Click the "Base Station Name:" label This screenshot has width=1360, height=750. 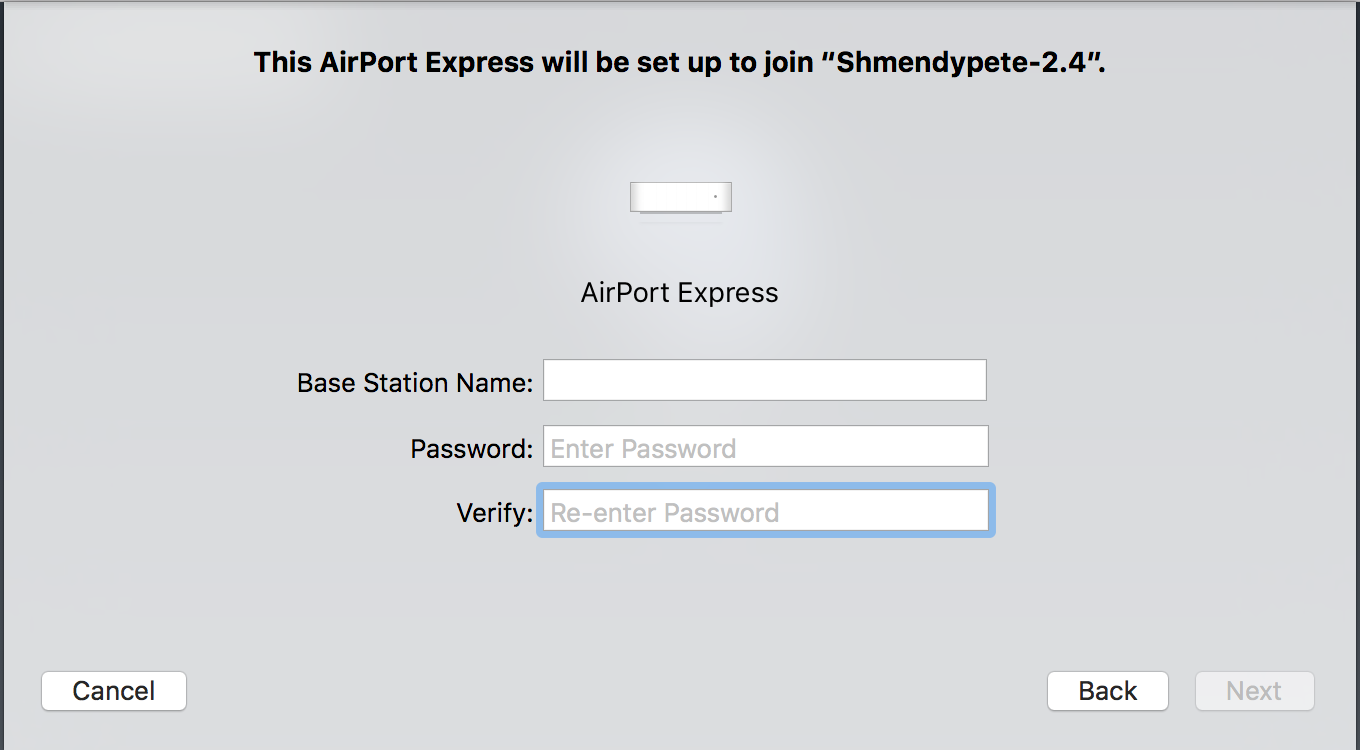[x=414, y=383]
